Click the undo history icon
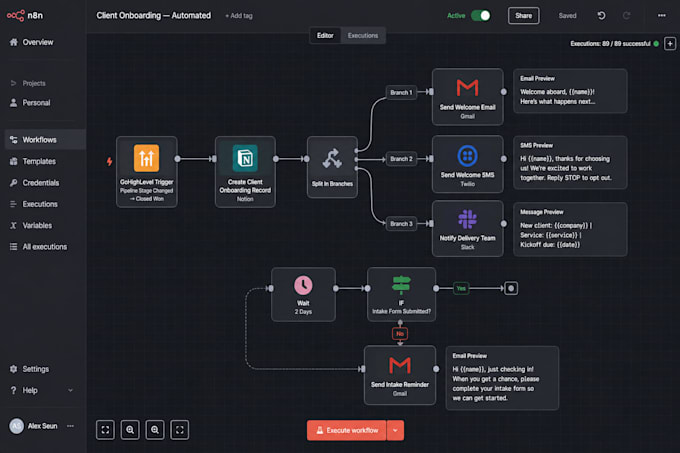680x453 pixels. click(601, 16)
